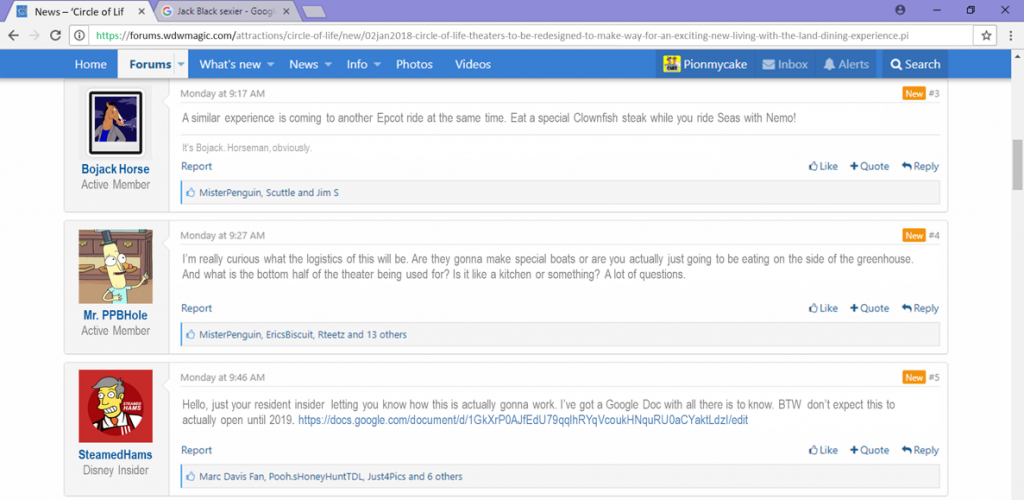Reload the page with the refresh icon
Viewport: 1024px width, 500px height.
tap(56, 35)
